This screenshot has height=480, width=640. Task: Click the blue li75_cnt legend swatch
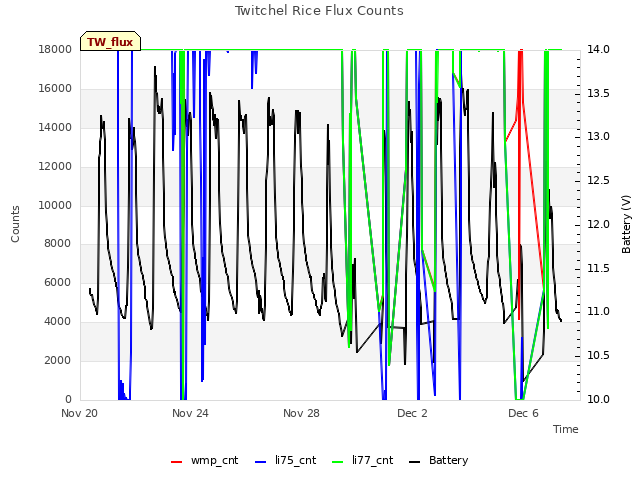(x=260, y=462)
